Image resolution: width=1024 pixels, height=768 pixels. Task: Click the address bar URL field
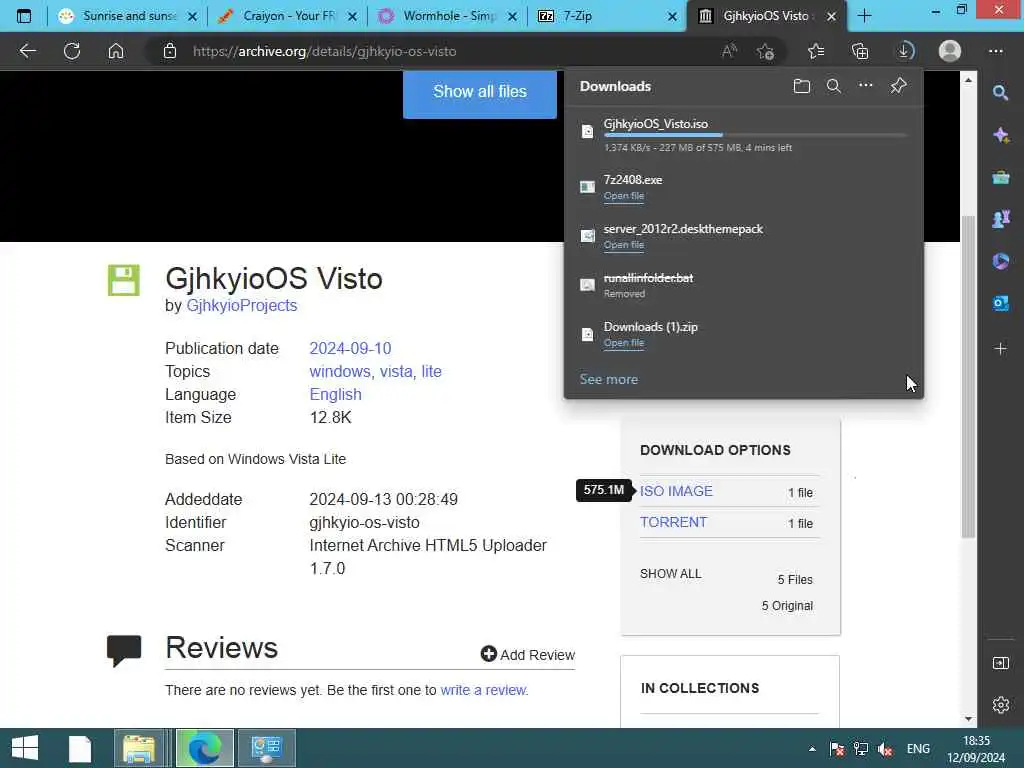pos(444,51)
